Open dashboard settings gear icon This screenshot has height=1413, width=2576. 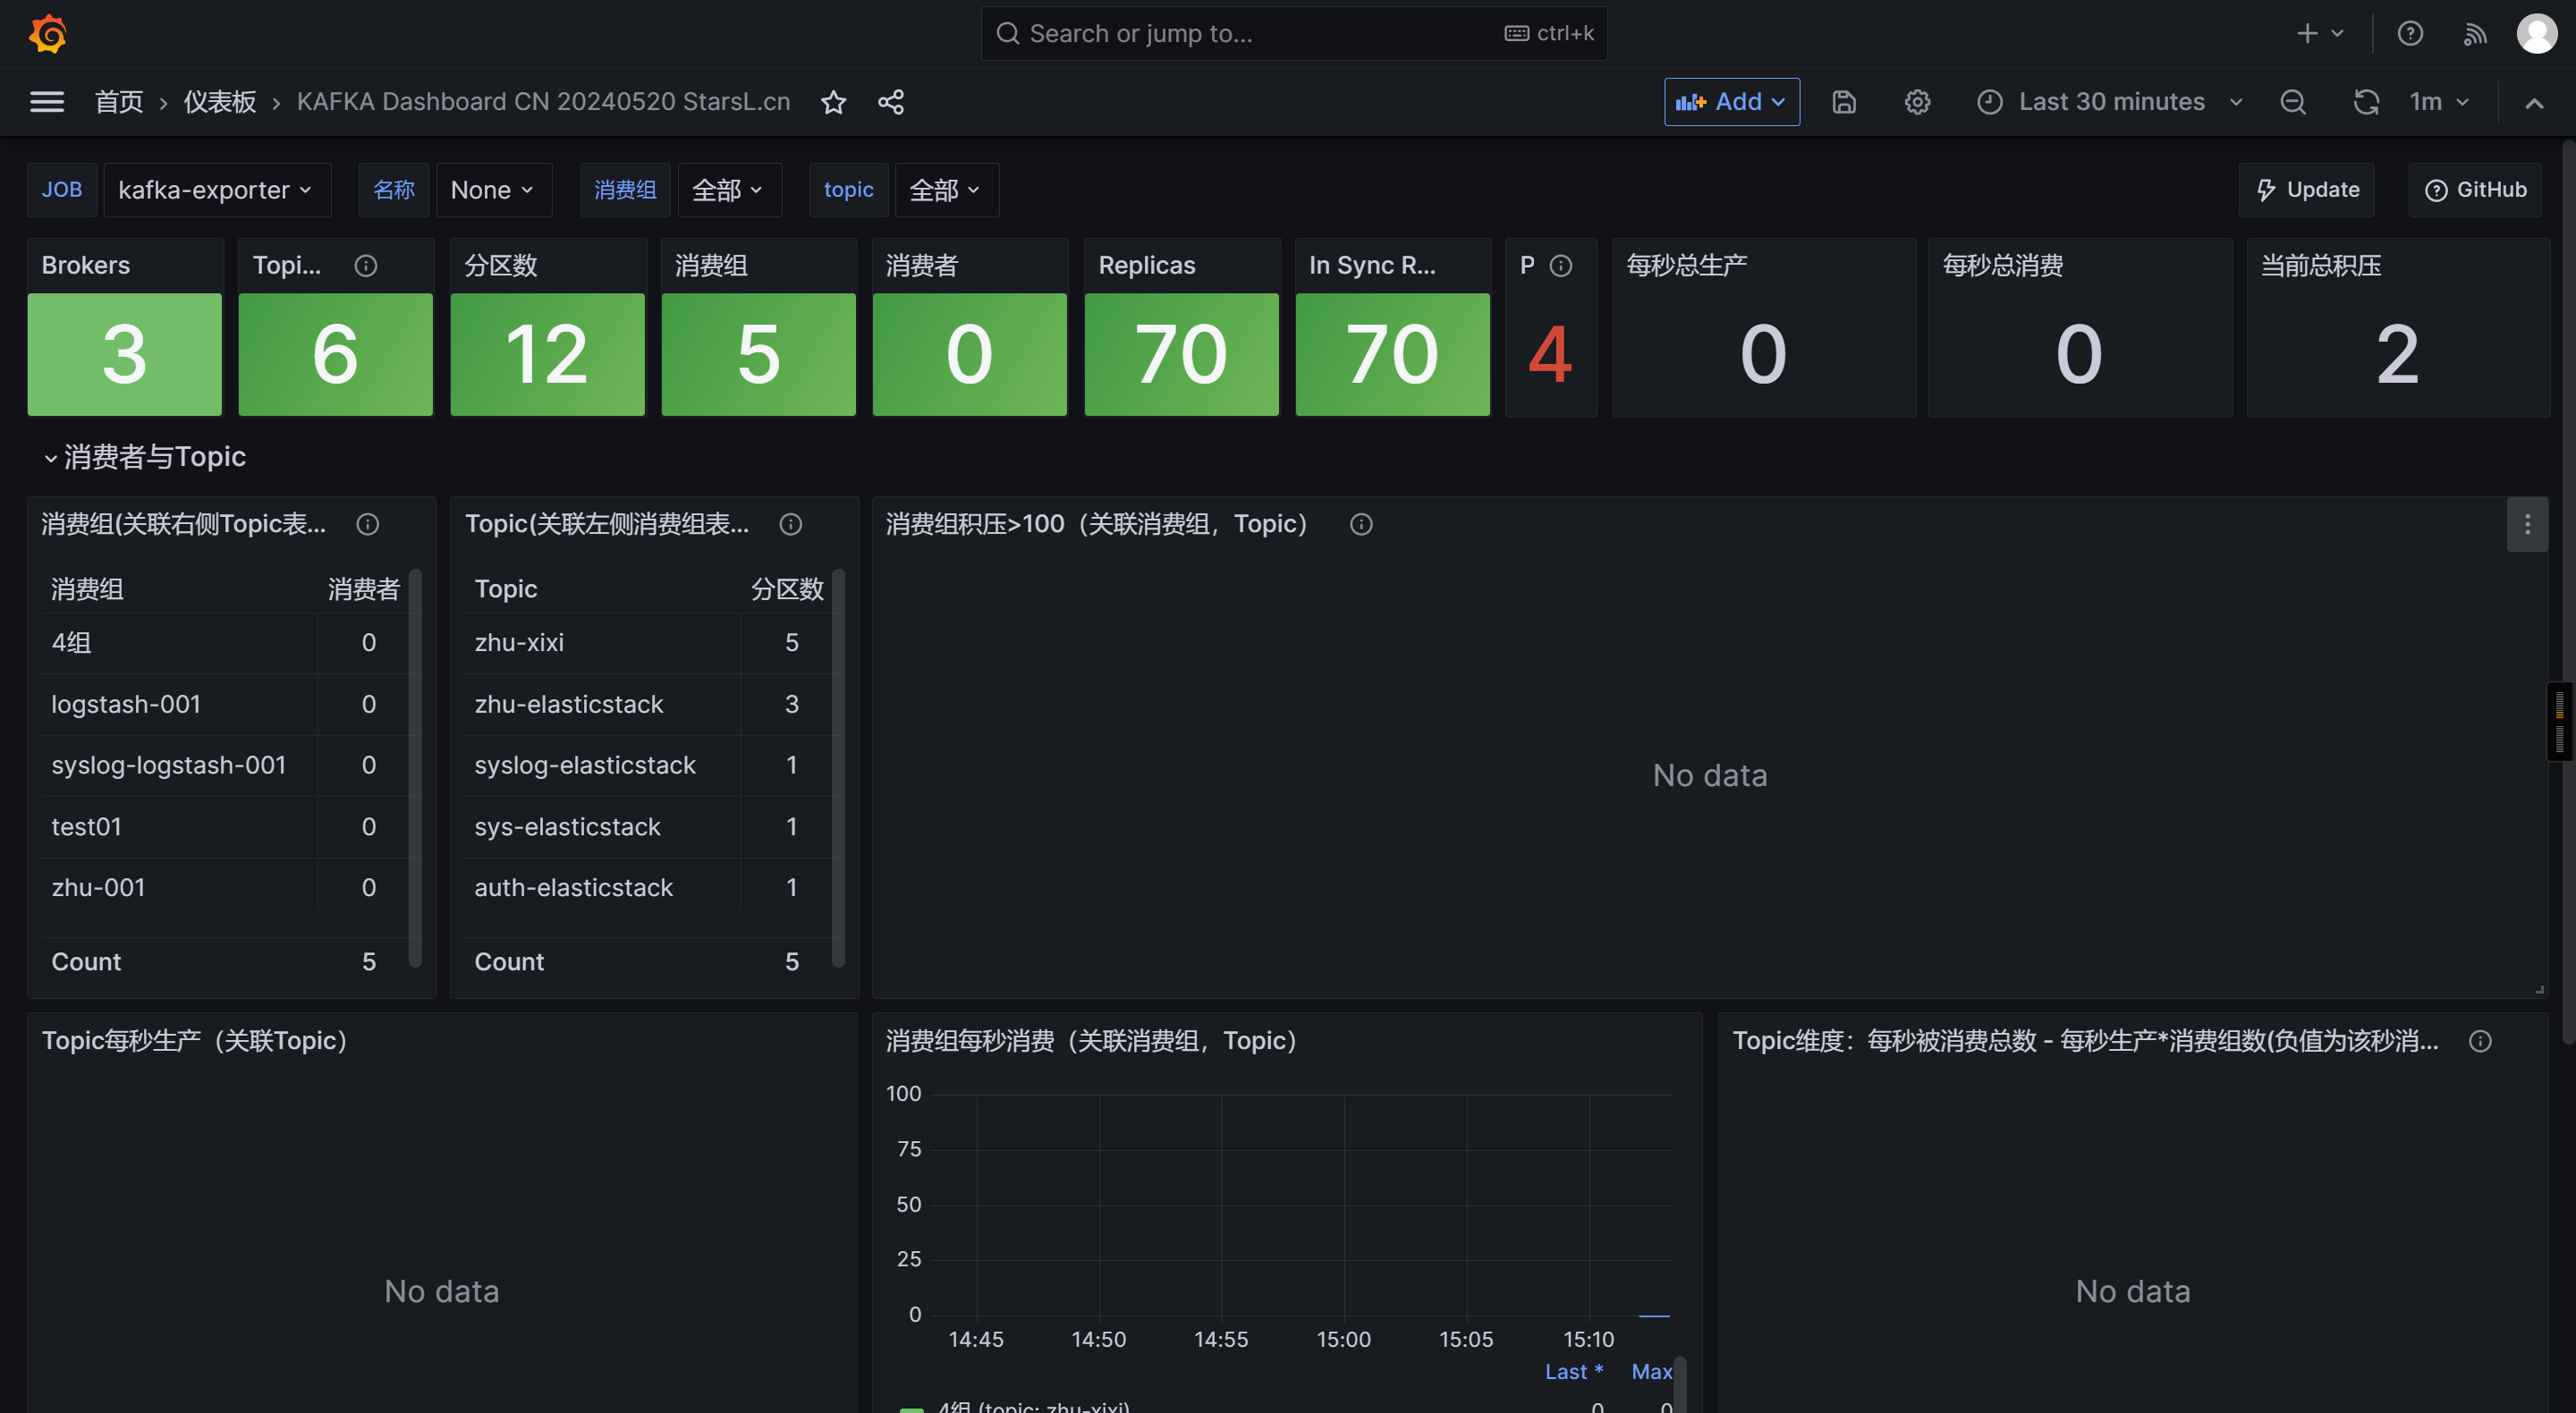[1916, 102]
